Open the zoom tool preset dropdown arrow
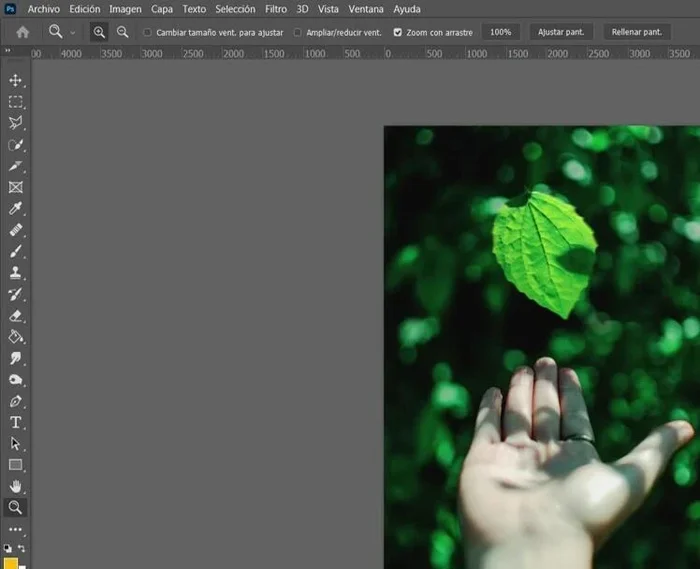The width and height of the screenshot is (700, 569). [x=73, y=32]
